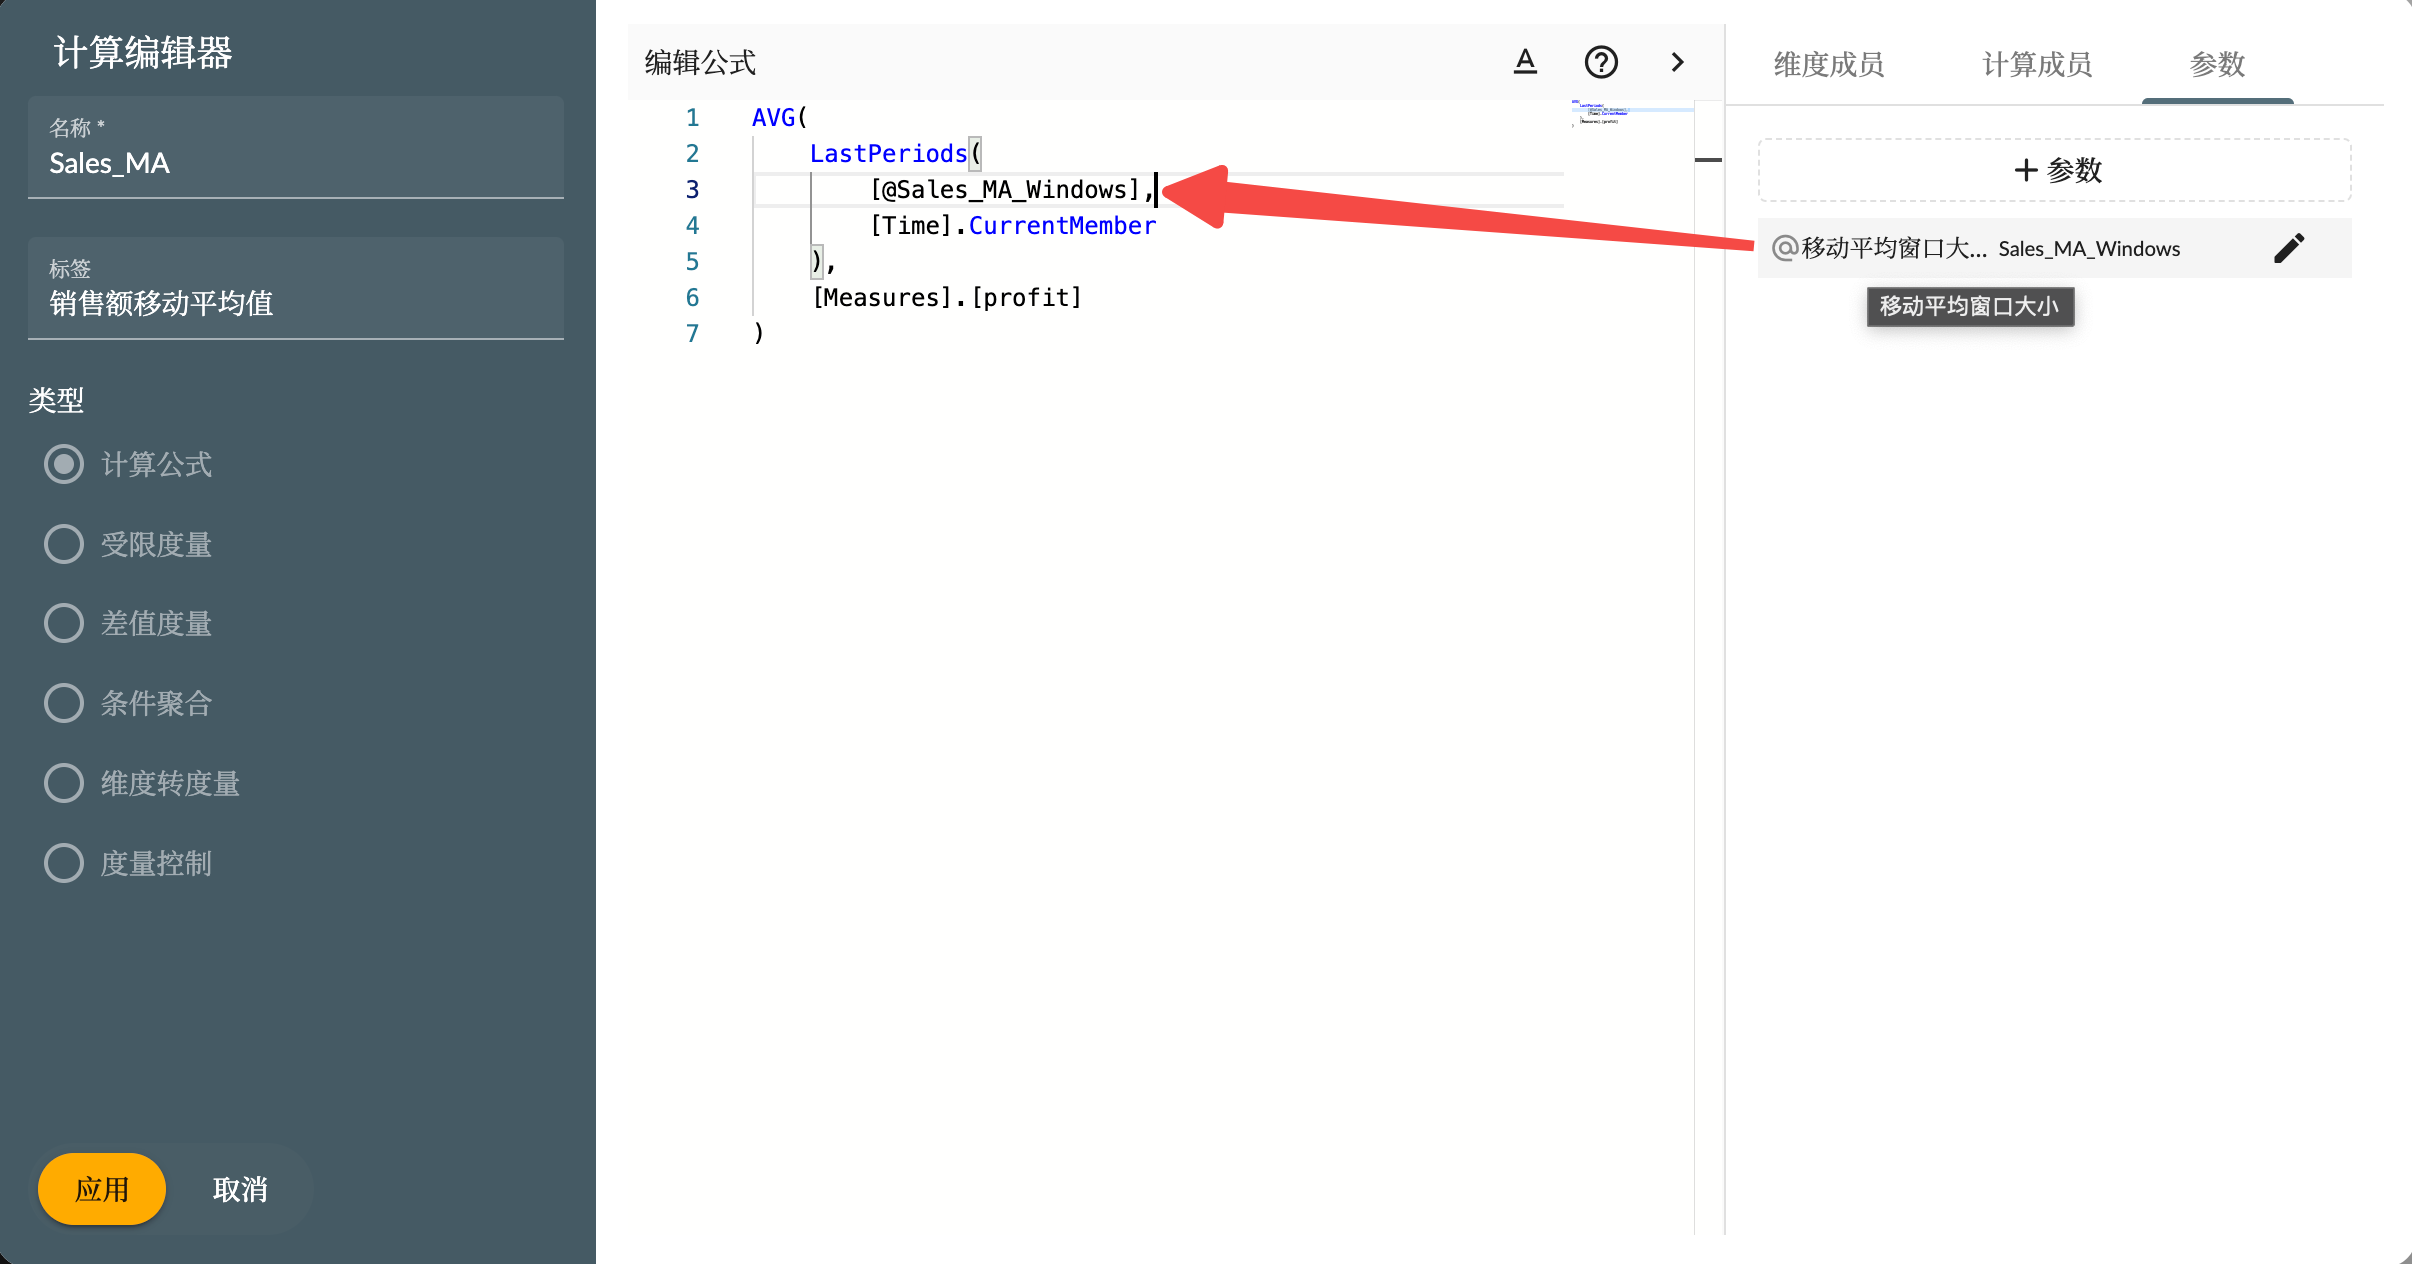Click the 取消 button
Image resolution: width=2412 pixels, height=1264 pixels.
(x=240, y=1189)
